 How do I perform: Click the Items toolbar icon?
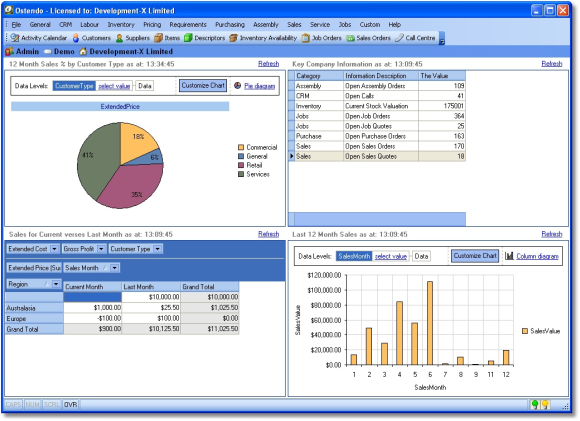coord(158,38)
